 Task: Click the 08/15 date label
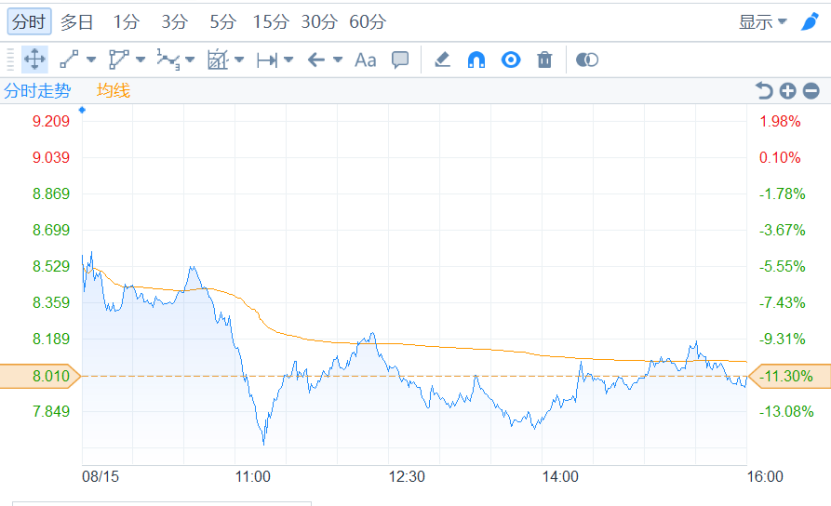coord(100,476)
